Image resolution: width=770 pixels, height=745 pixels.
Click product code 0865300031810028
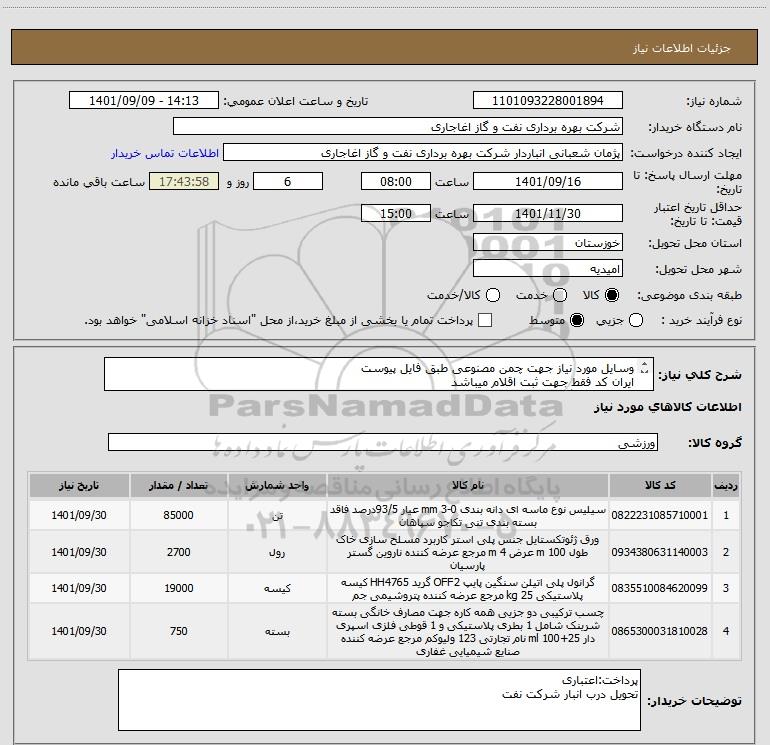tap(660, 631)
